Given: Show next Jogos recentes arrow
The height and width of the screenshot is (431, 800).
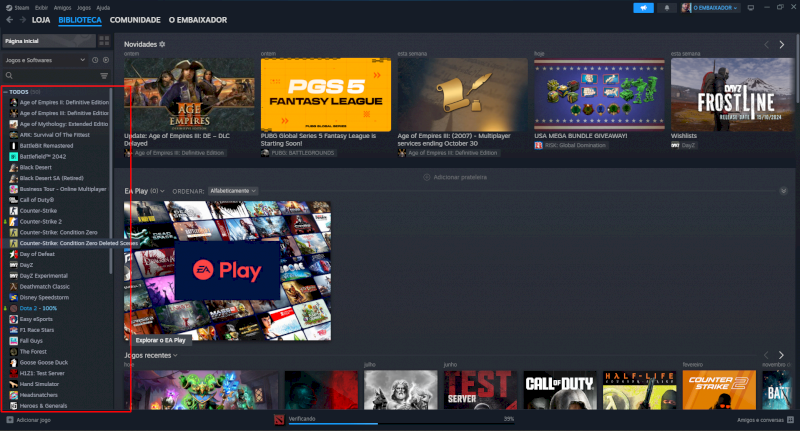Looking at the screenshot, I should click(x=781, y=355).
